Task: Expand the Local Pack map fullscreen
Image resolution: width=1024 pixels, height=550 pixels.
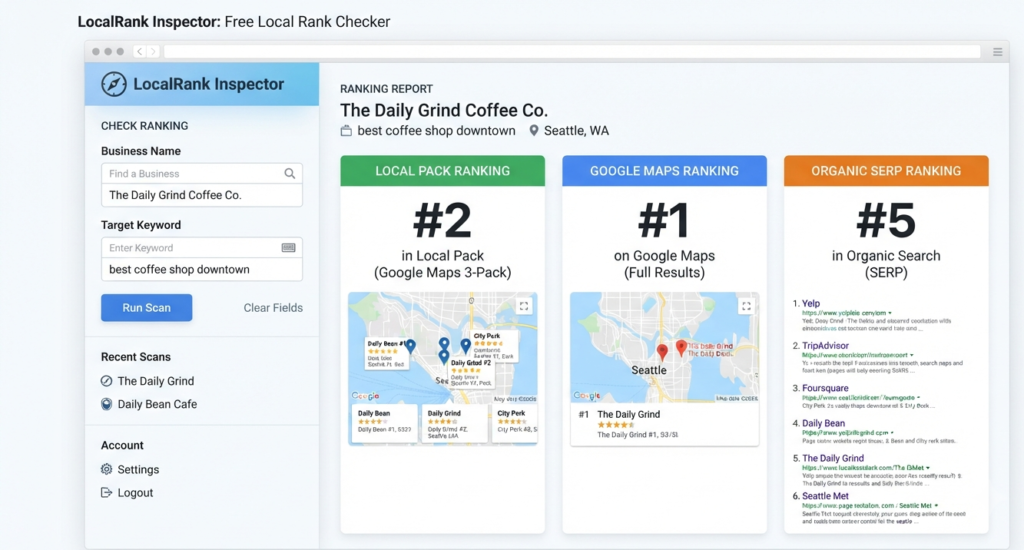Action: coord(524,306)
